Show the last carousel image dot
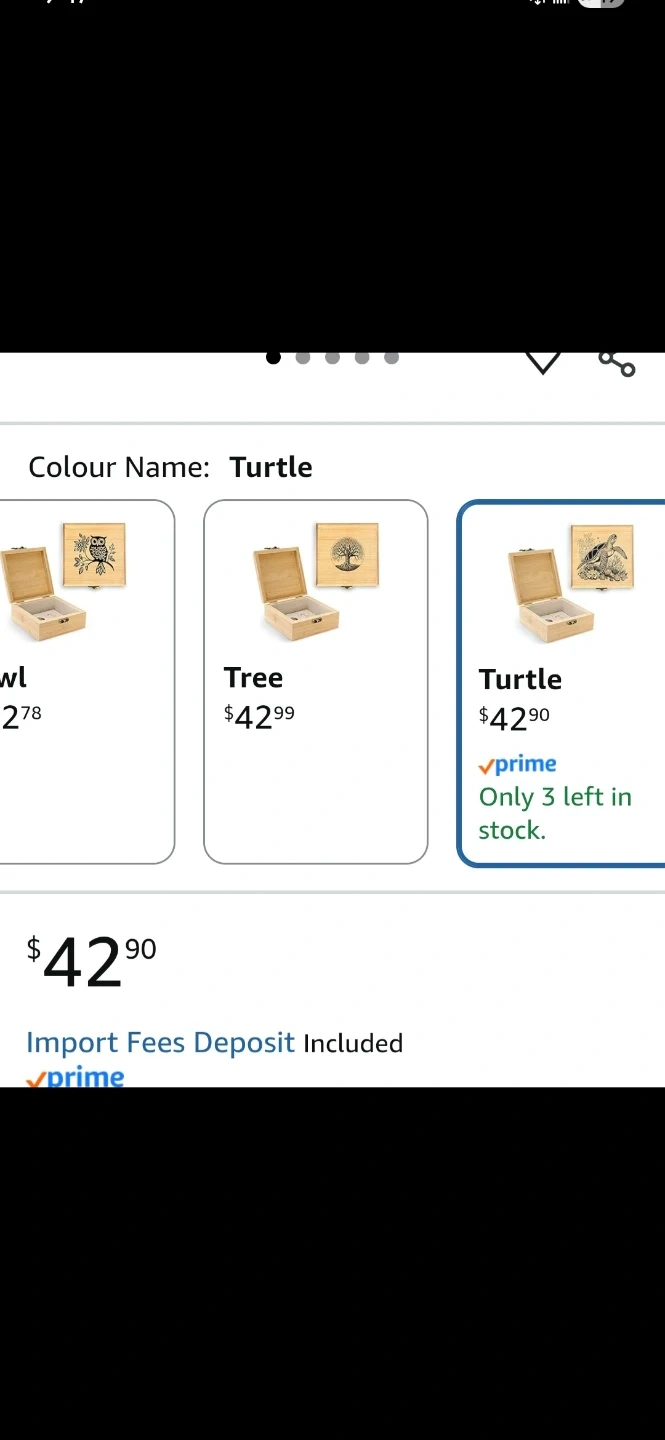This screenshot has width=665, height=1440. pos(391,357)
